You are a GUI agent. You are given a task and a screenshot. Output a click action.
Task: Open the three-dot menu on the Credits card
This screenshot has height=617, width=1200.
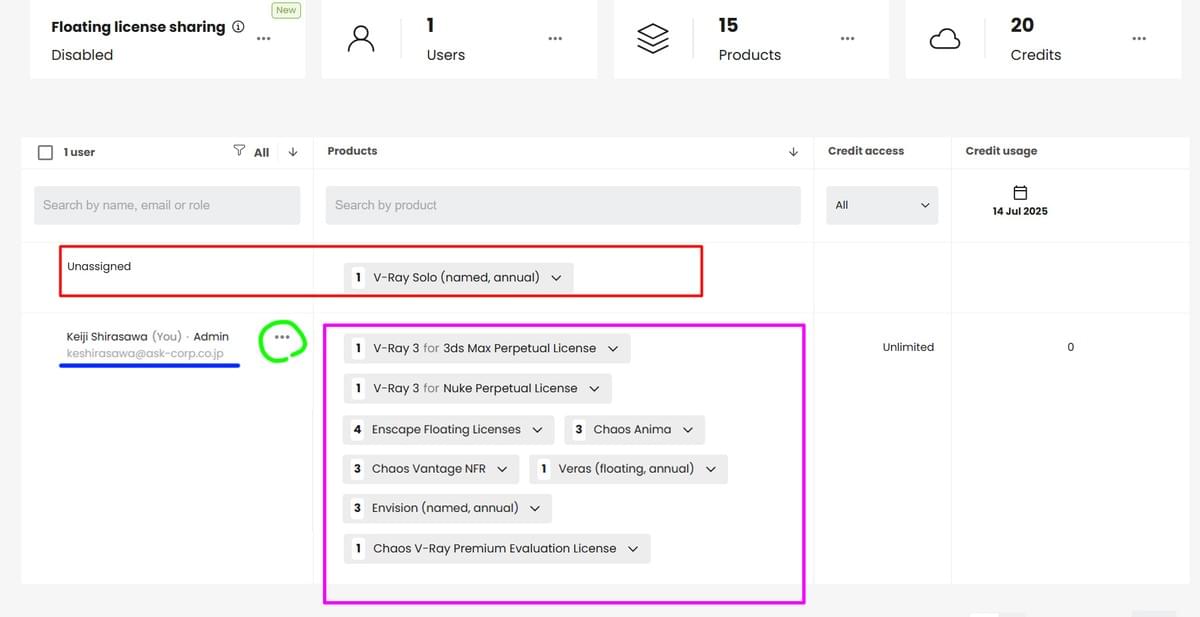1139,39
